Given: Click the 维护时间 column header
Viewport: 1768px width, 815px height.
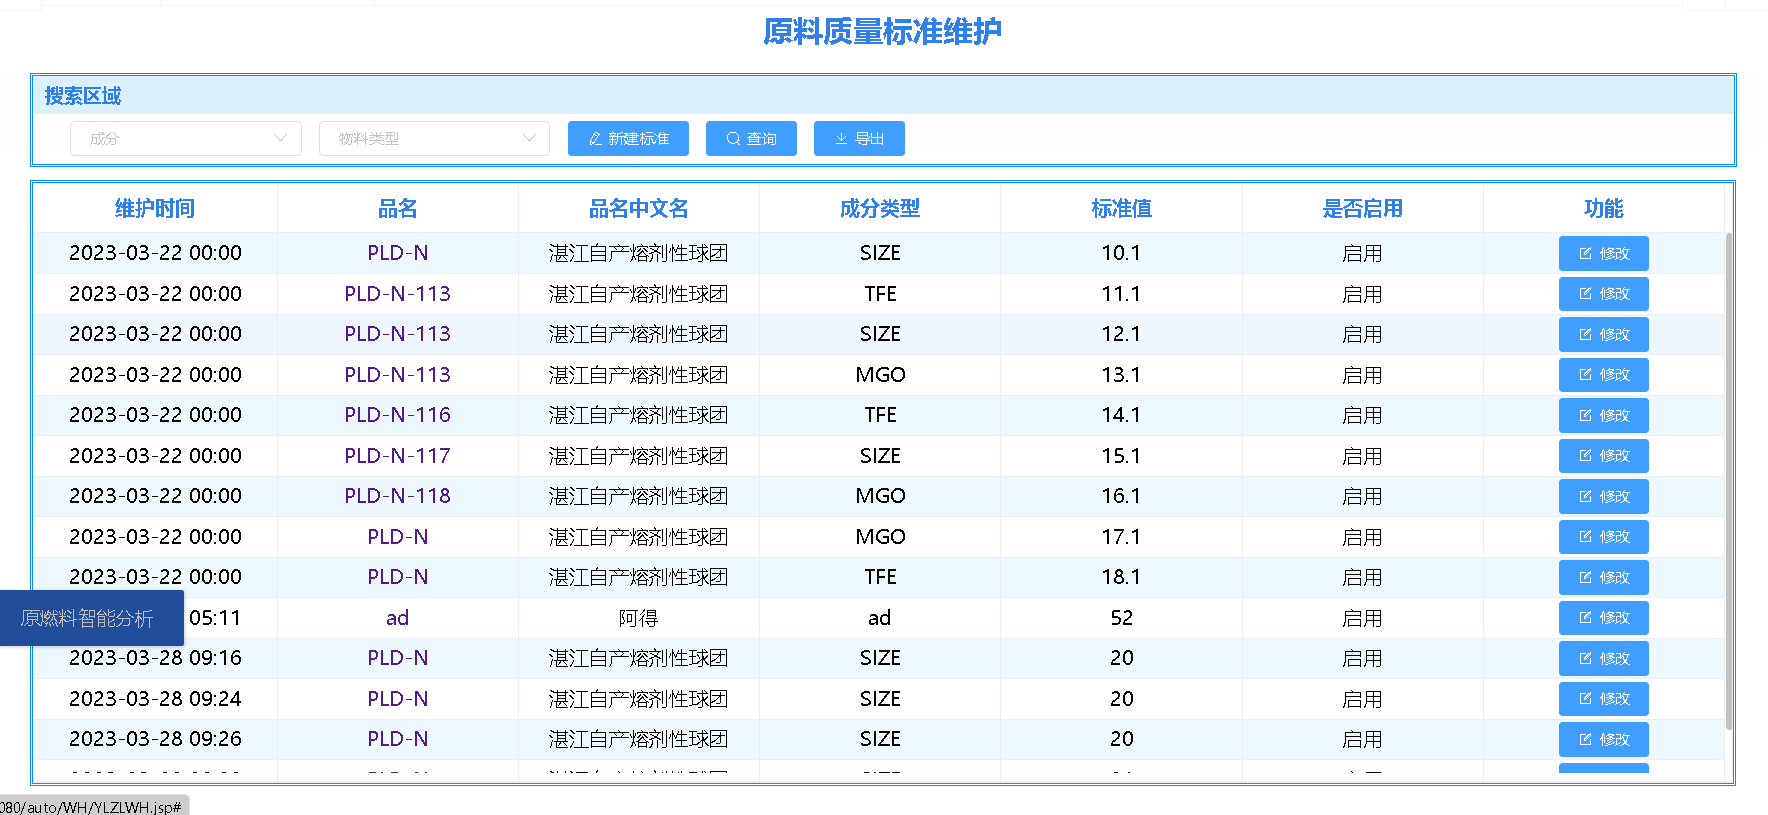Looking at the screenshot, I should [155, 209].
